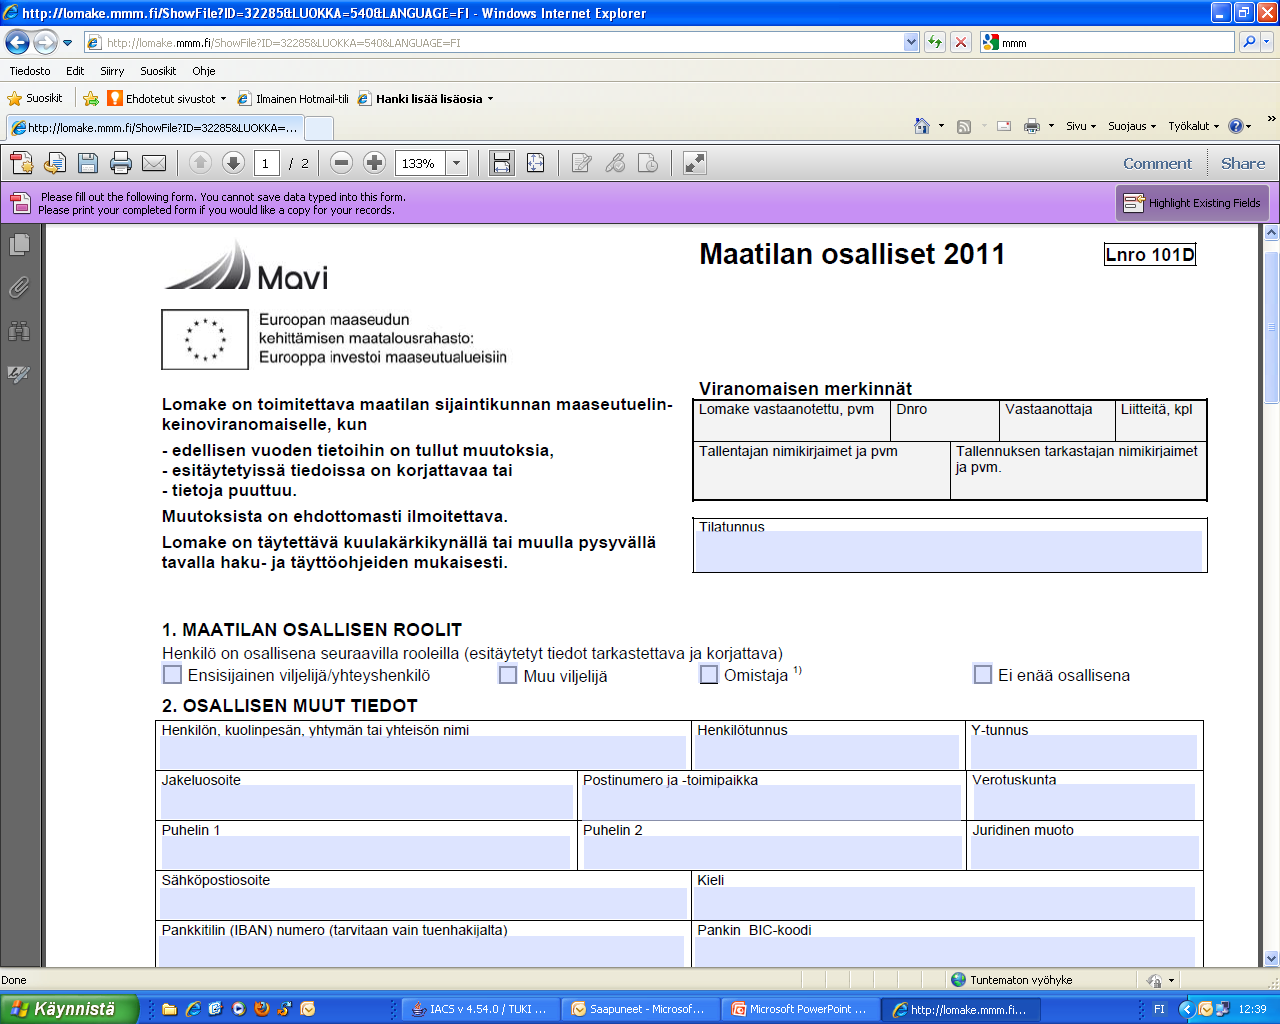Check Ensisijainen viljelijä/yhteyshenkilö checkbox

click(x=172, y=675)
